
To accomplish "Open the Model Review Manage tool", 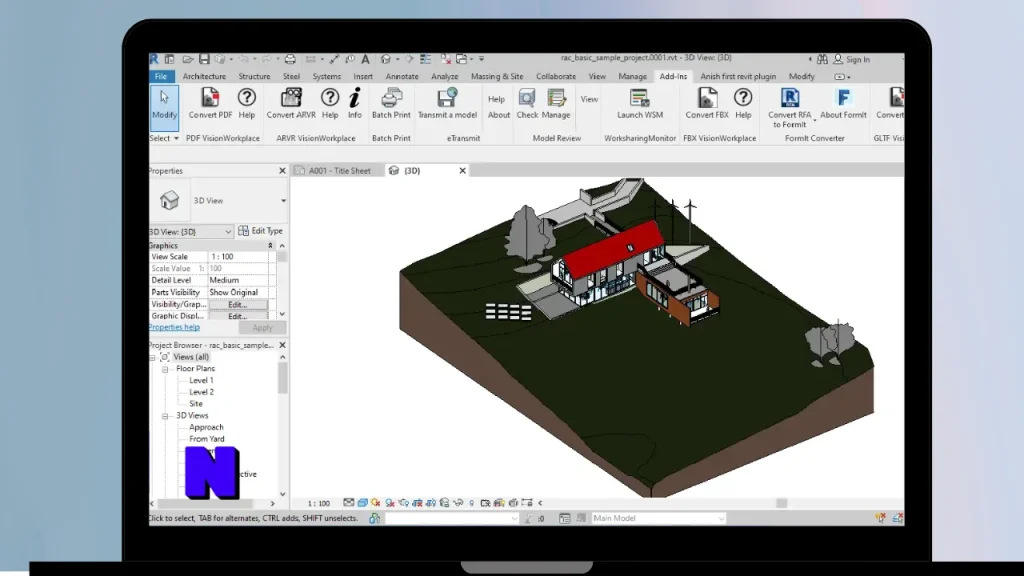I will click(x=556, y=104).
